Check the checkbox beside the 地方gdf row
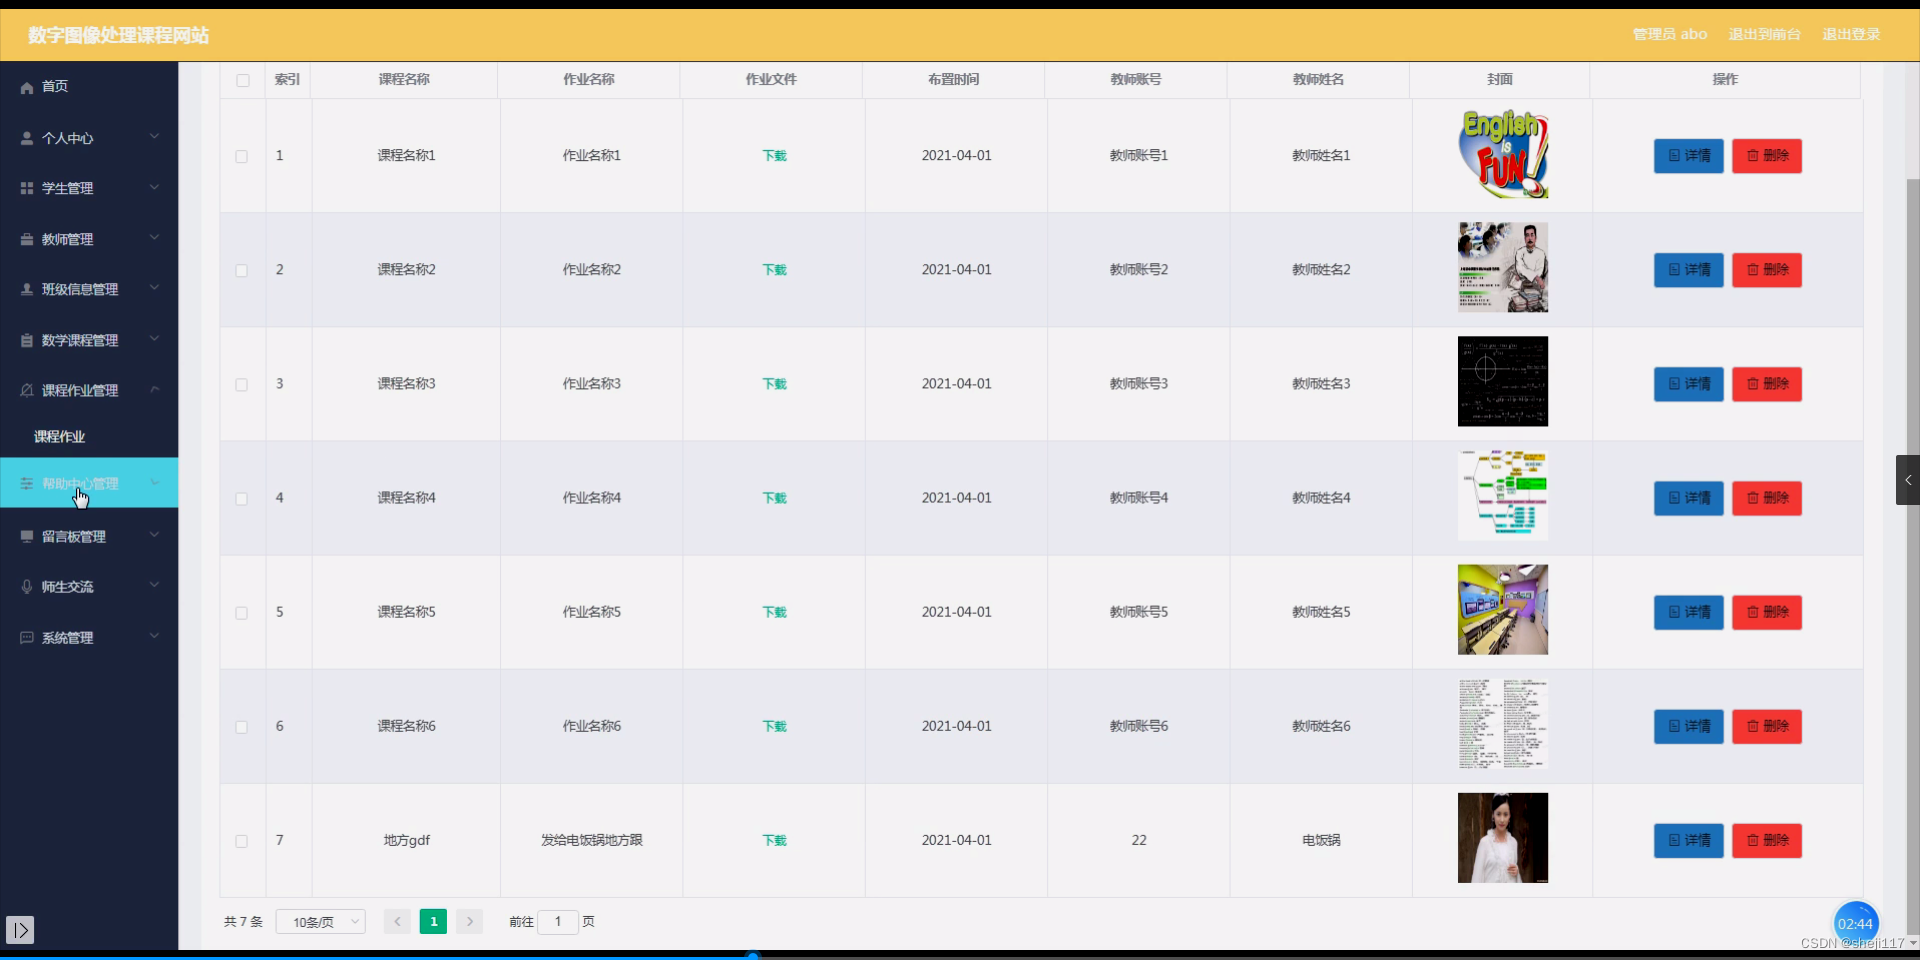1920x960 pixels. click(242, 841)
